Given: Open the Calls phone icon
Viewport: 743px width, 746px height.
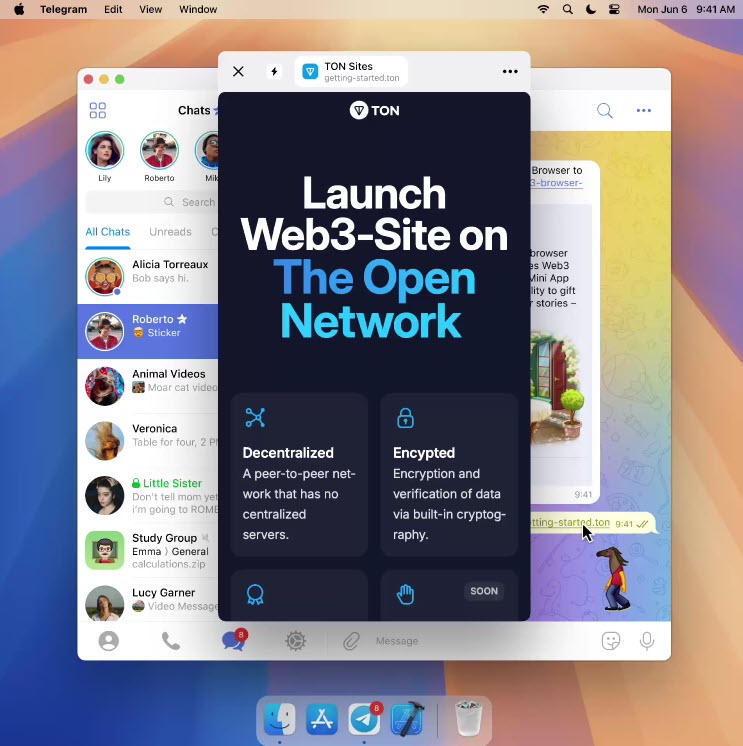Looking at the screenshot, I should 171,641.
